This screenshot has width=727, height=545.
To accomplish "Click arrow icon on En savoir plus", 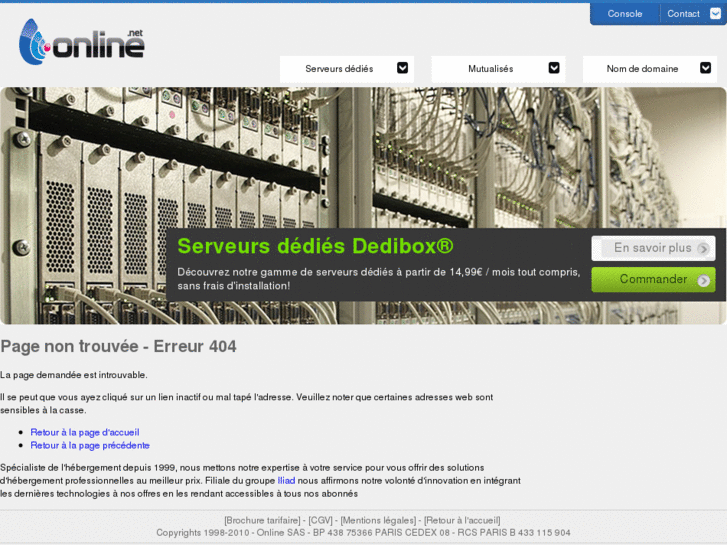I will pos(703,249).
